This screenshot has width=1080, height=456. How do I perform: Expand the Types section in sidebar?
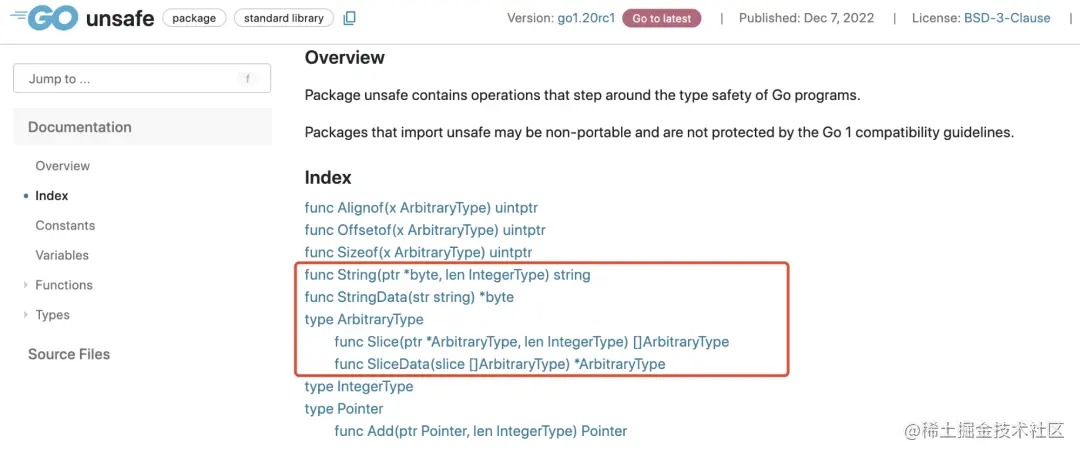26,315
